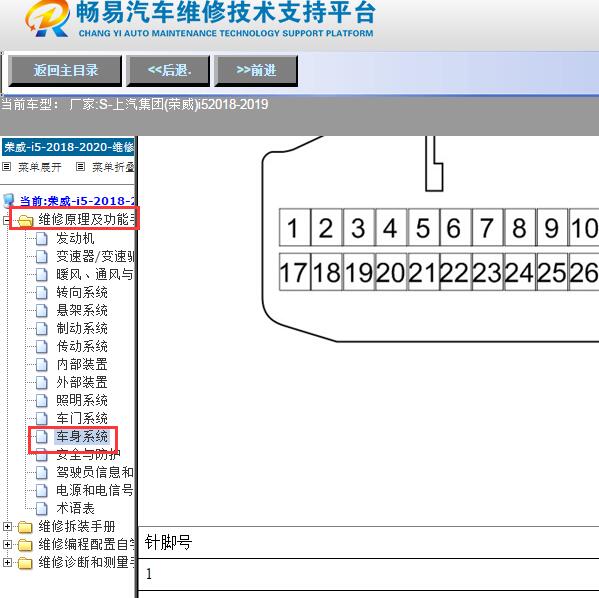599x598 pixels.
Task: Open the 制动系统 page
Action: point(82,328)
